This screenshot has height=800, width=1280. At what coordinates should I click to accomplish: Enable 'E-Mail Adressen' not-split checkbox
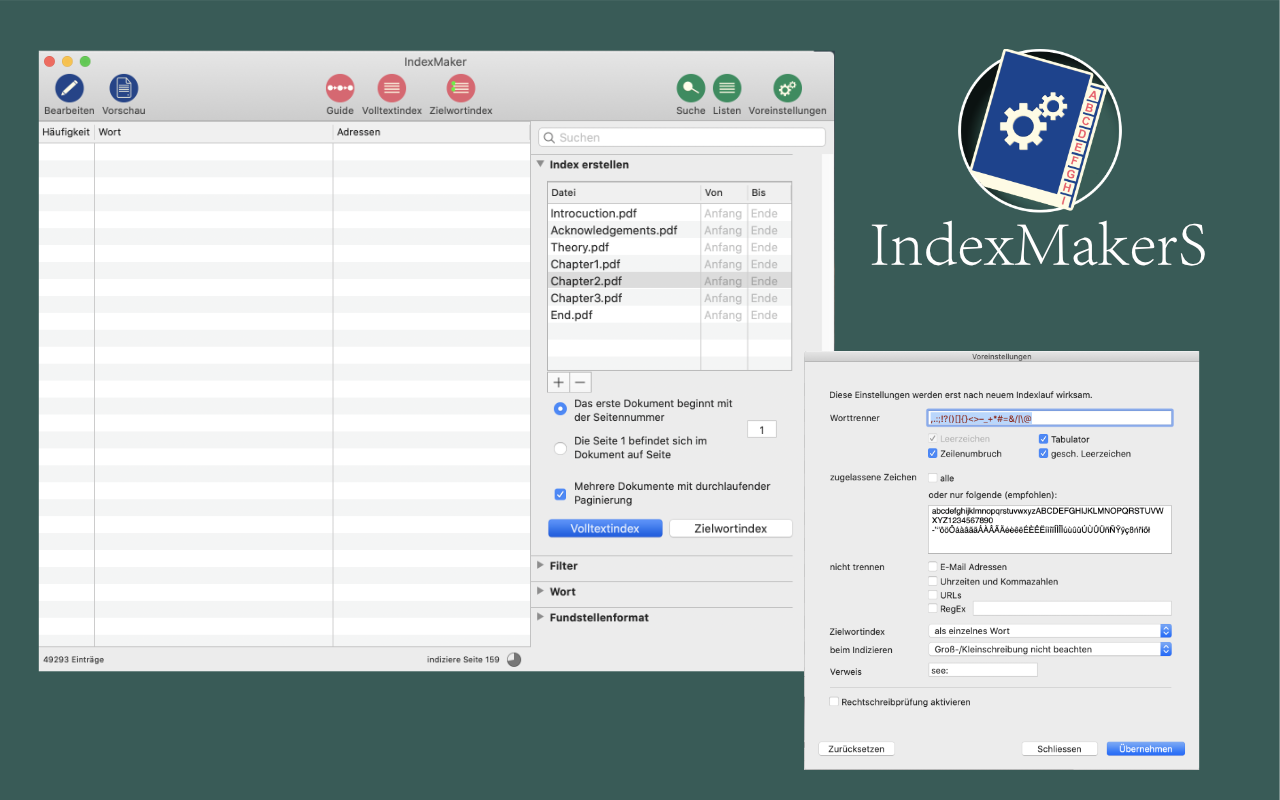click(x=933, y=567)
